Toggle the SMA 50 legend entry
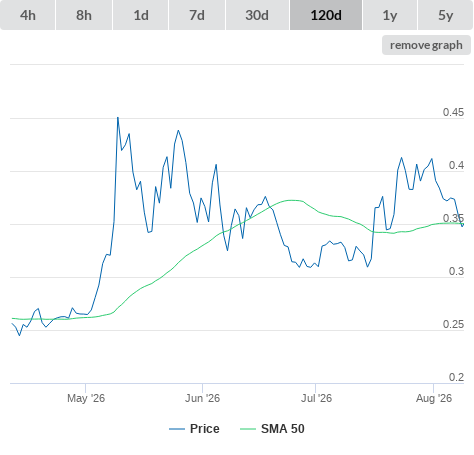This screenshot has height=455, width=474. 283,429
